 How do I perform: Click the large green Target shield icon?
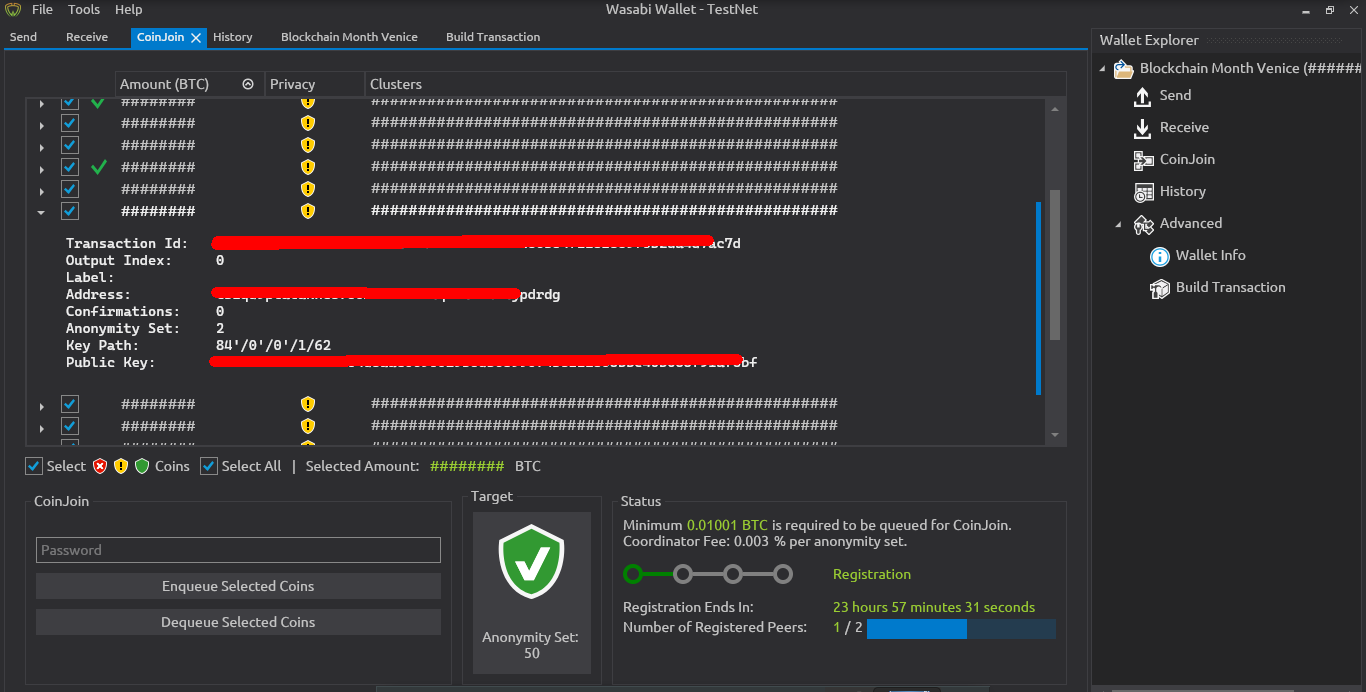(532, 562)
